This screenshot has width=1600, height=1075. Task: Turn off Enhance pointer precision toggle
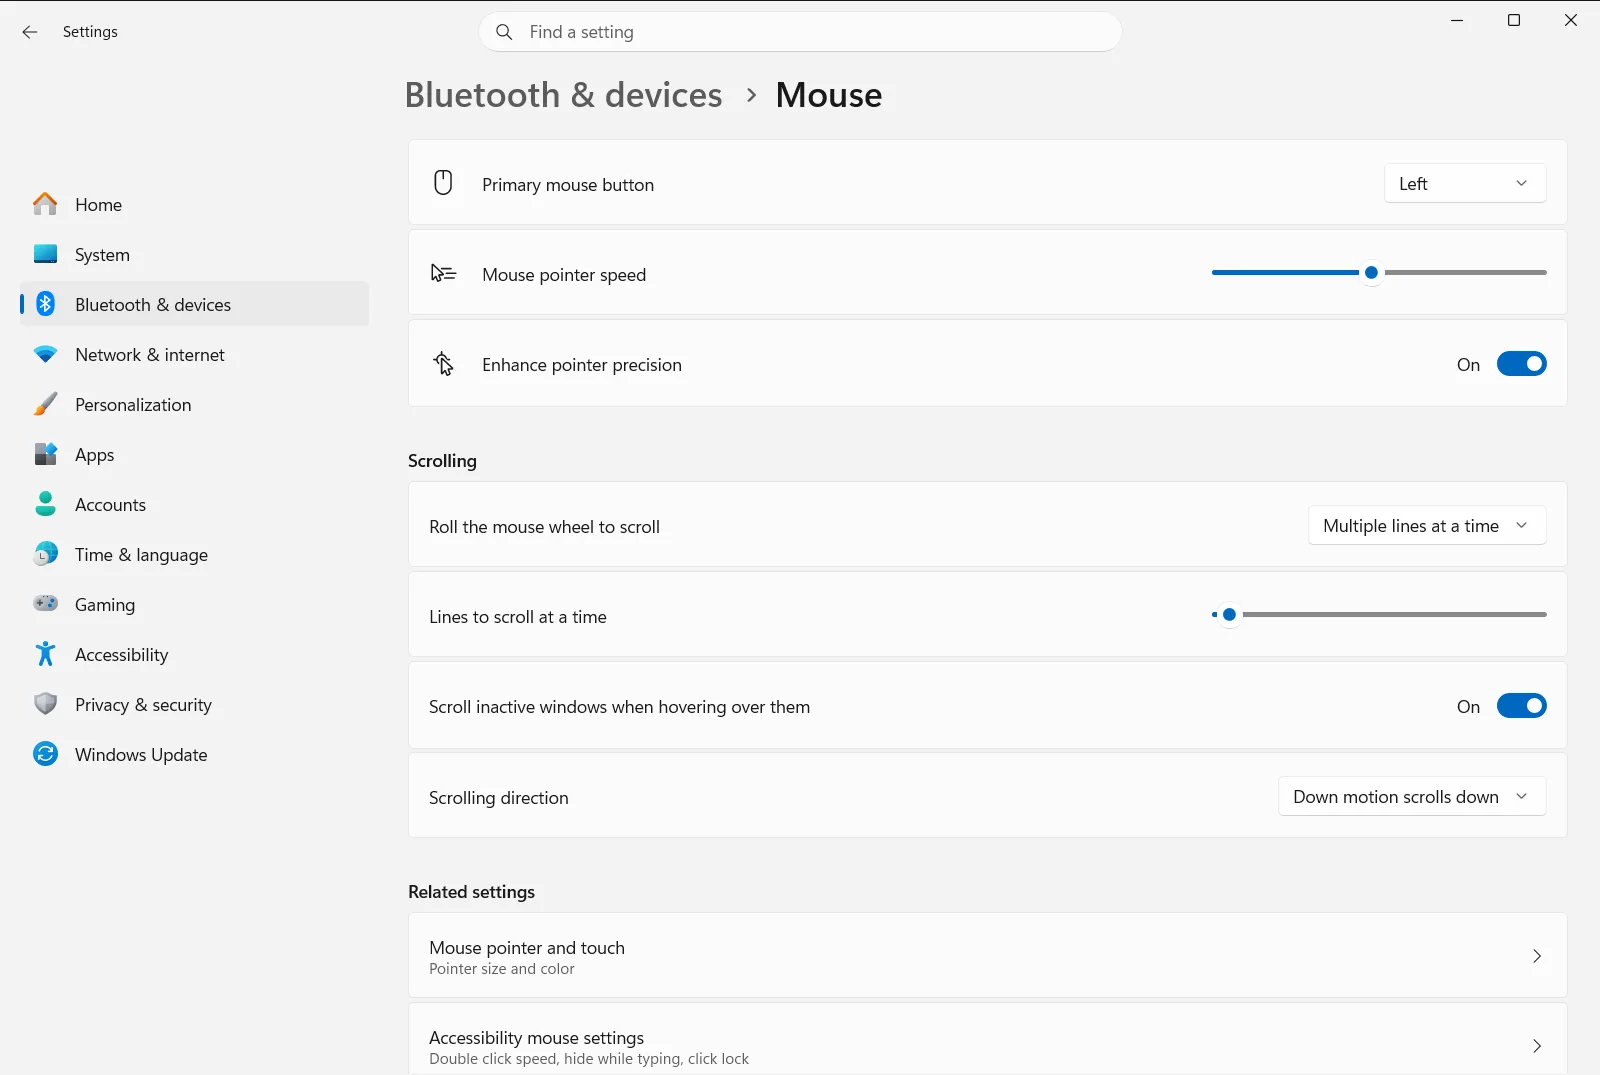pos(1521,364)
